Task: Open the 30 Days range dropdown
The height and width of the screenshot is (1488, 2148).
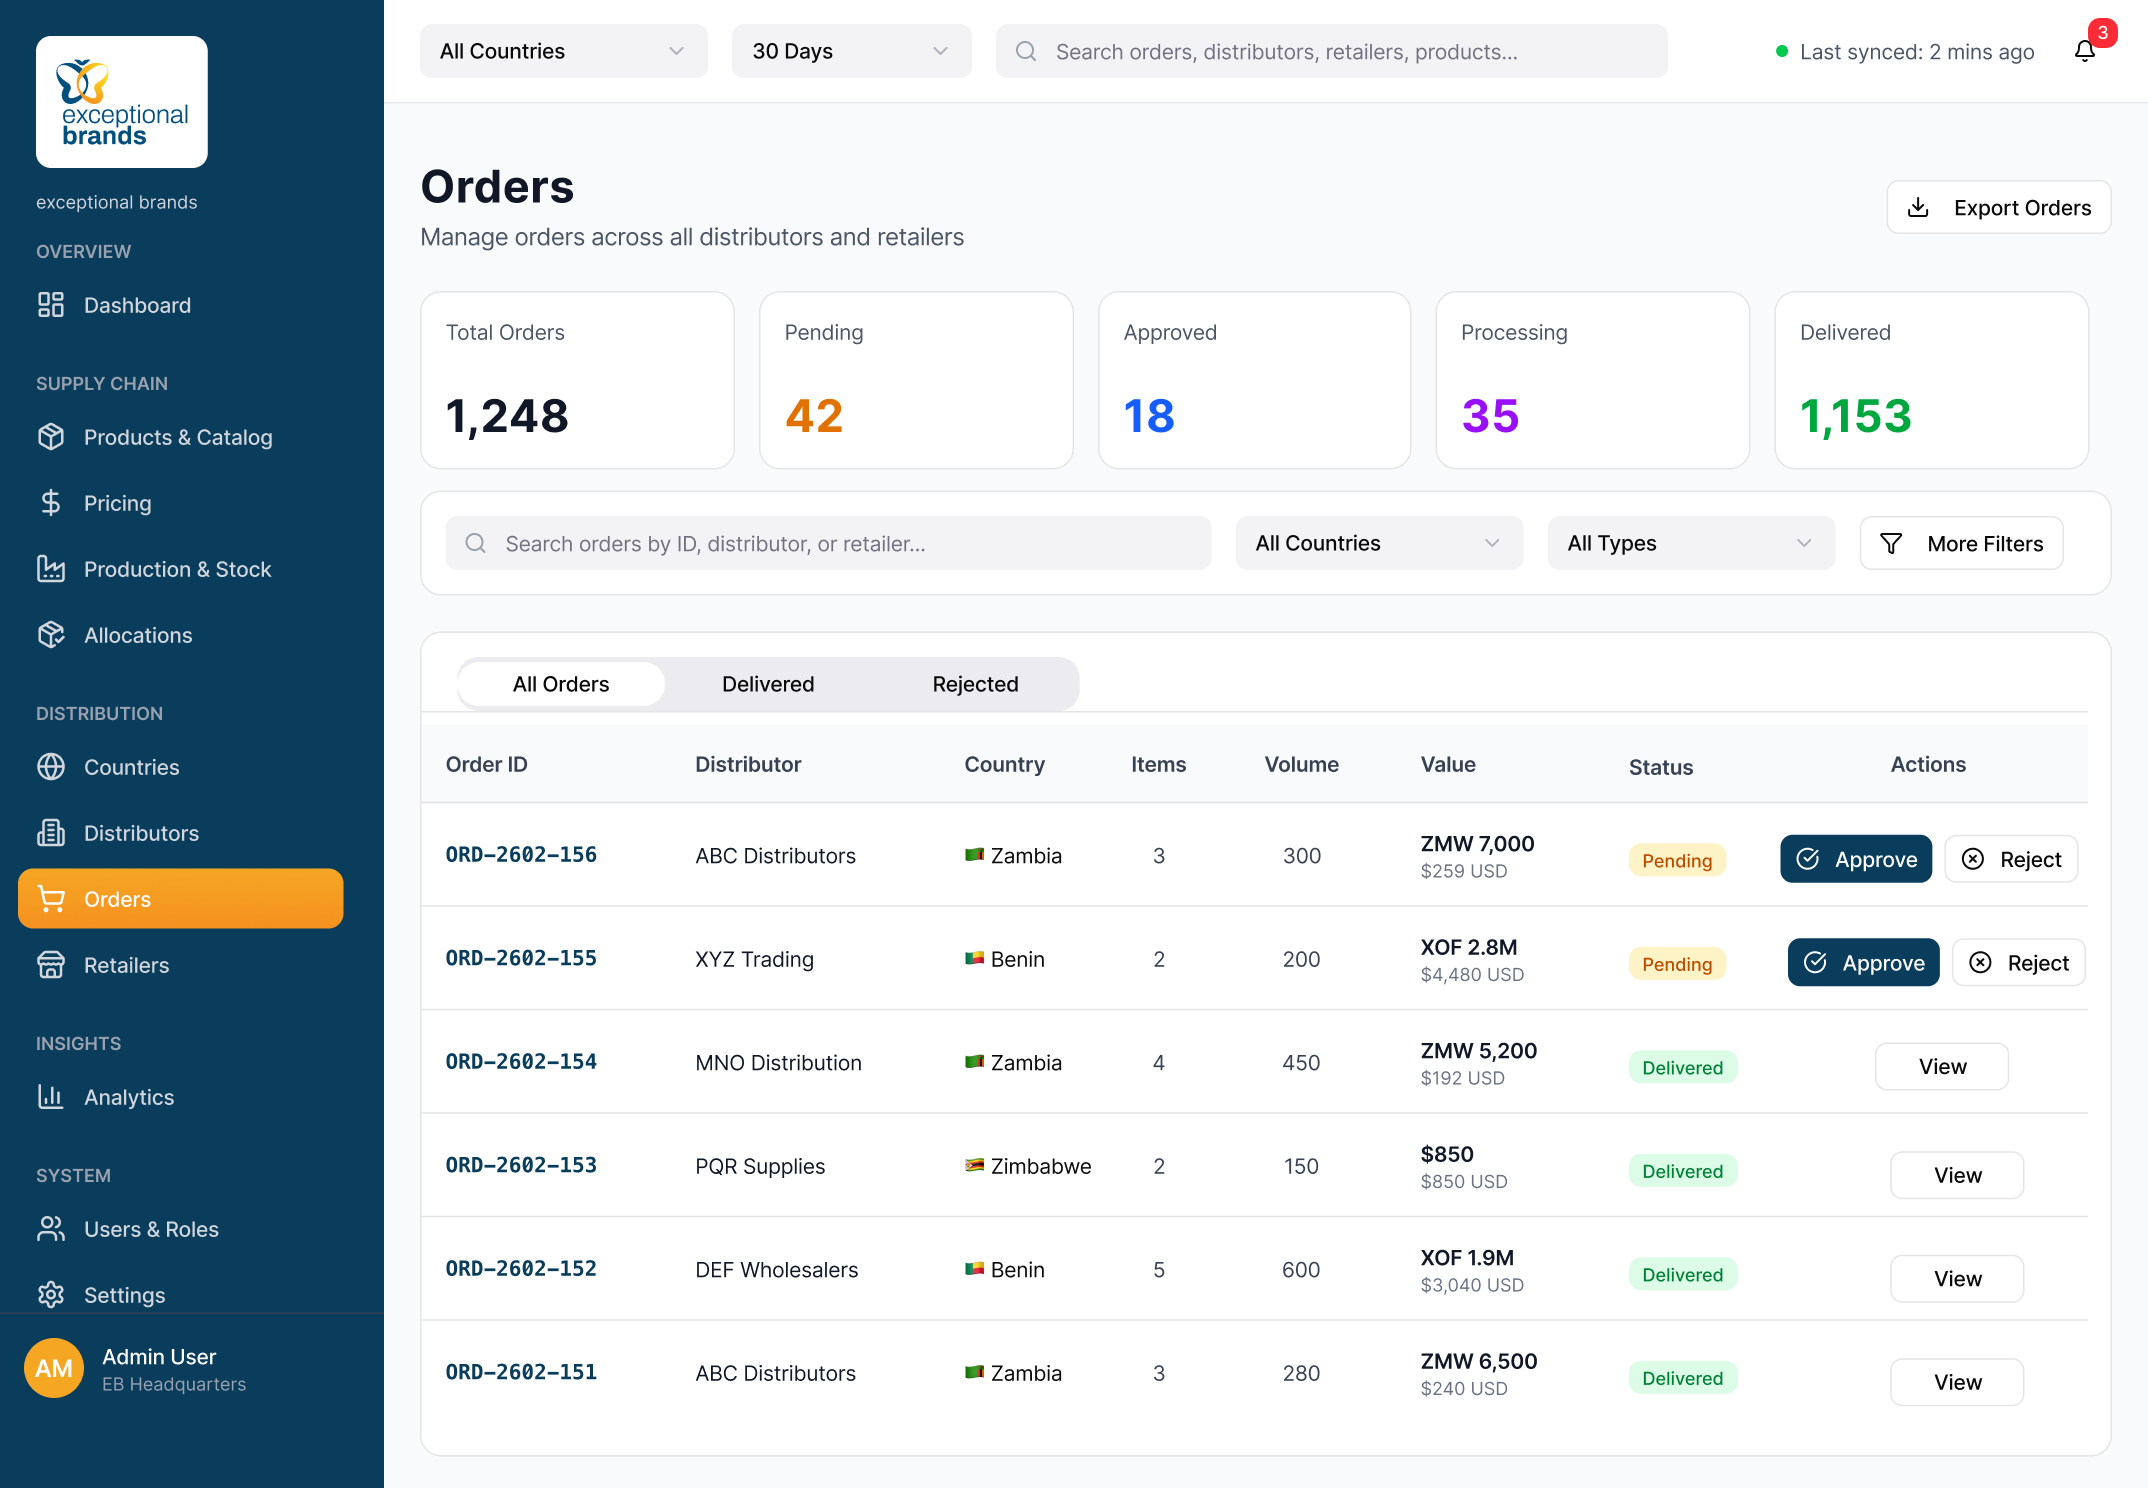Action: point(852,51)
